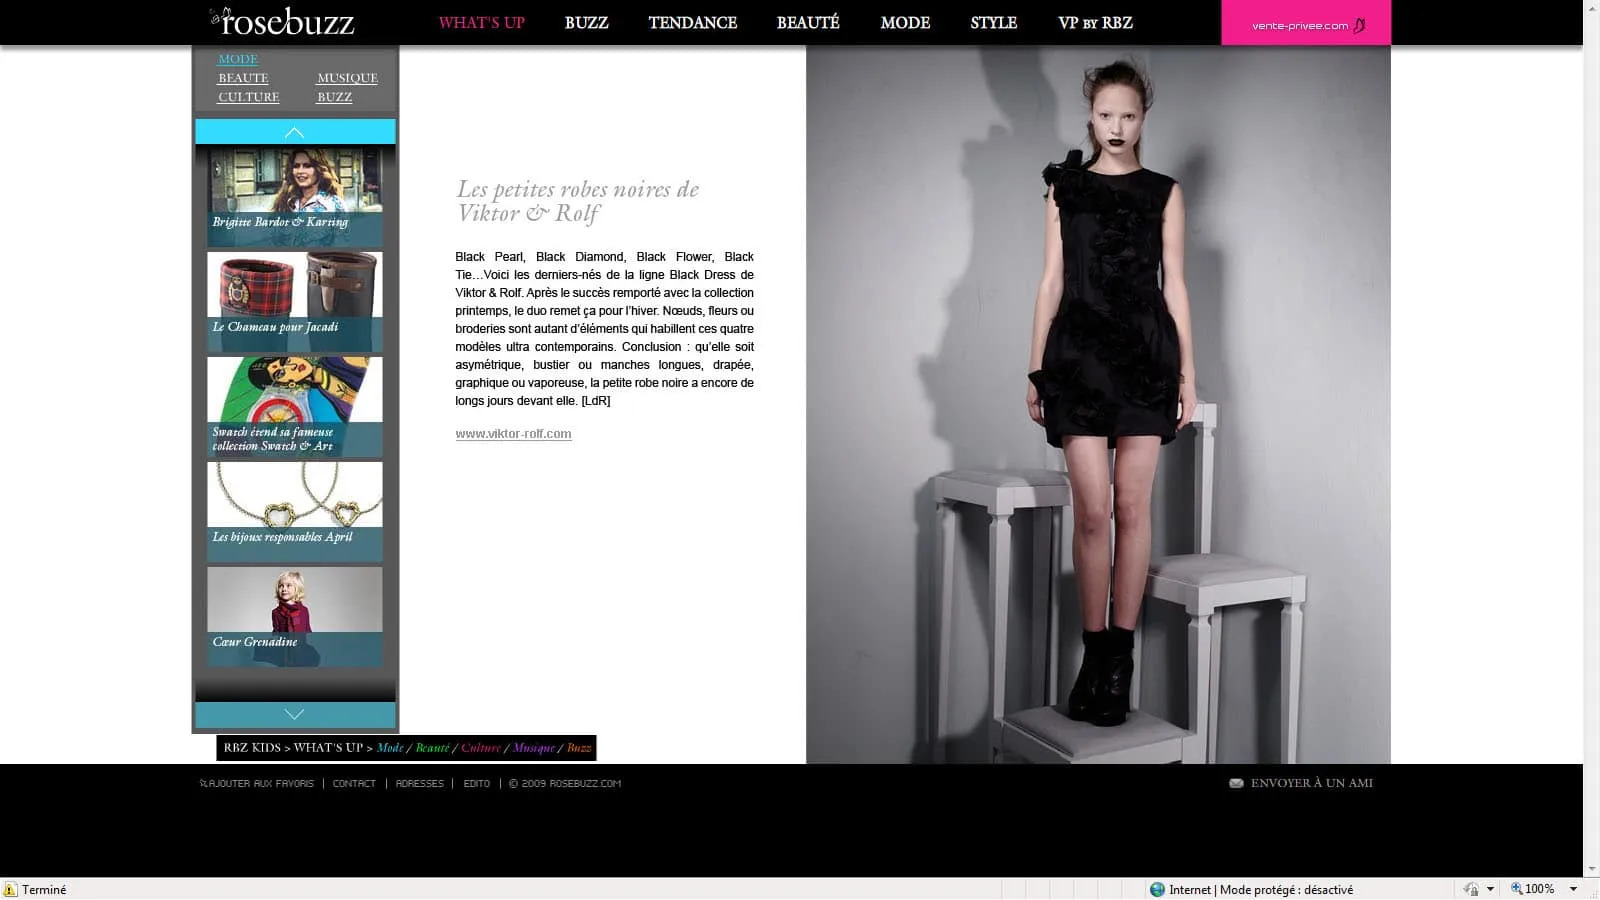Click the vente-privee.com pink banner

pyautogui.click(x=1305, y=23)
